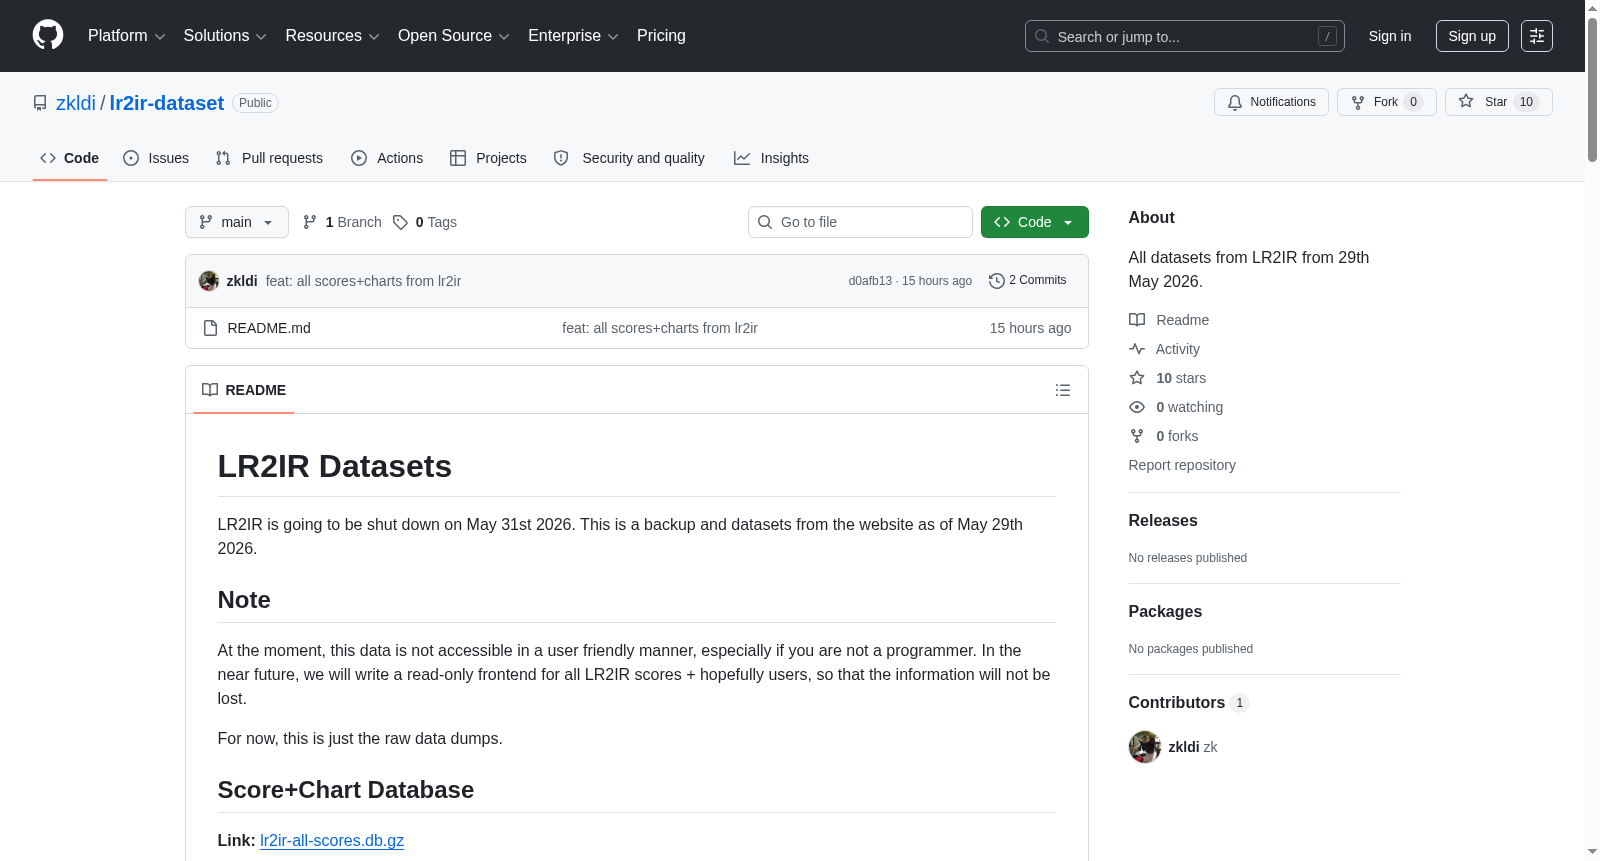The height and width of the screenshot is (861, 1600).
Task: Open README.md row's commit message
Action: 660,328
